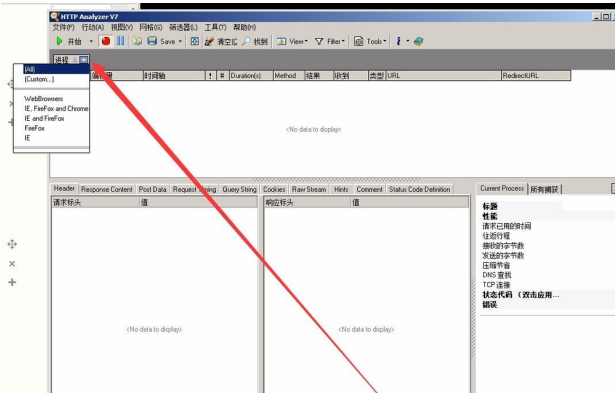Select (All) in the process filter list
Screen dimensions: 616x403
click(51, 69)
